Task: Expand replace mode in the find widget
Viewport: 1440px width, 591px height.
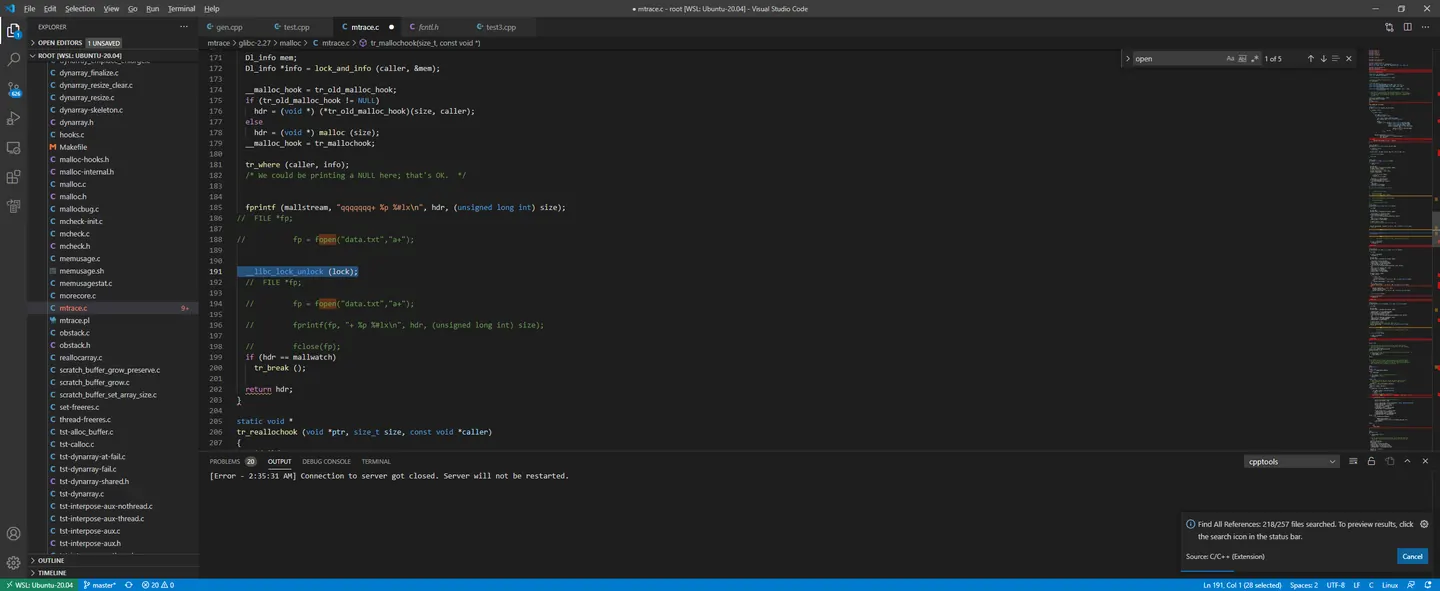Action: (1127, 59)
